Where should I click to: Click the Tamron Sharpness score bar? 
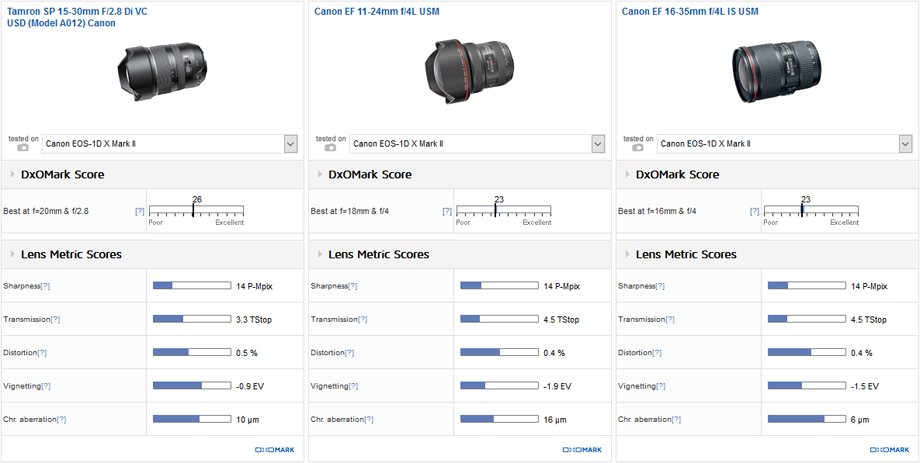(192, 286)
